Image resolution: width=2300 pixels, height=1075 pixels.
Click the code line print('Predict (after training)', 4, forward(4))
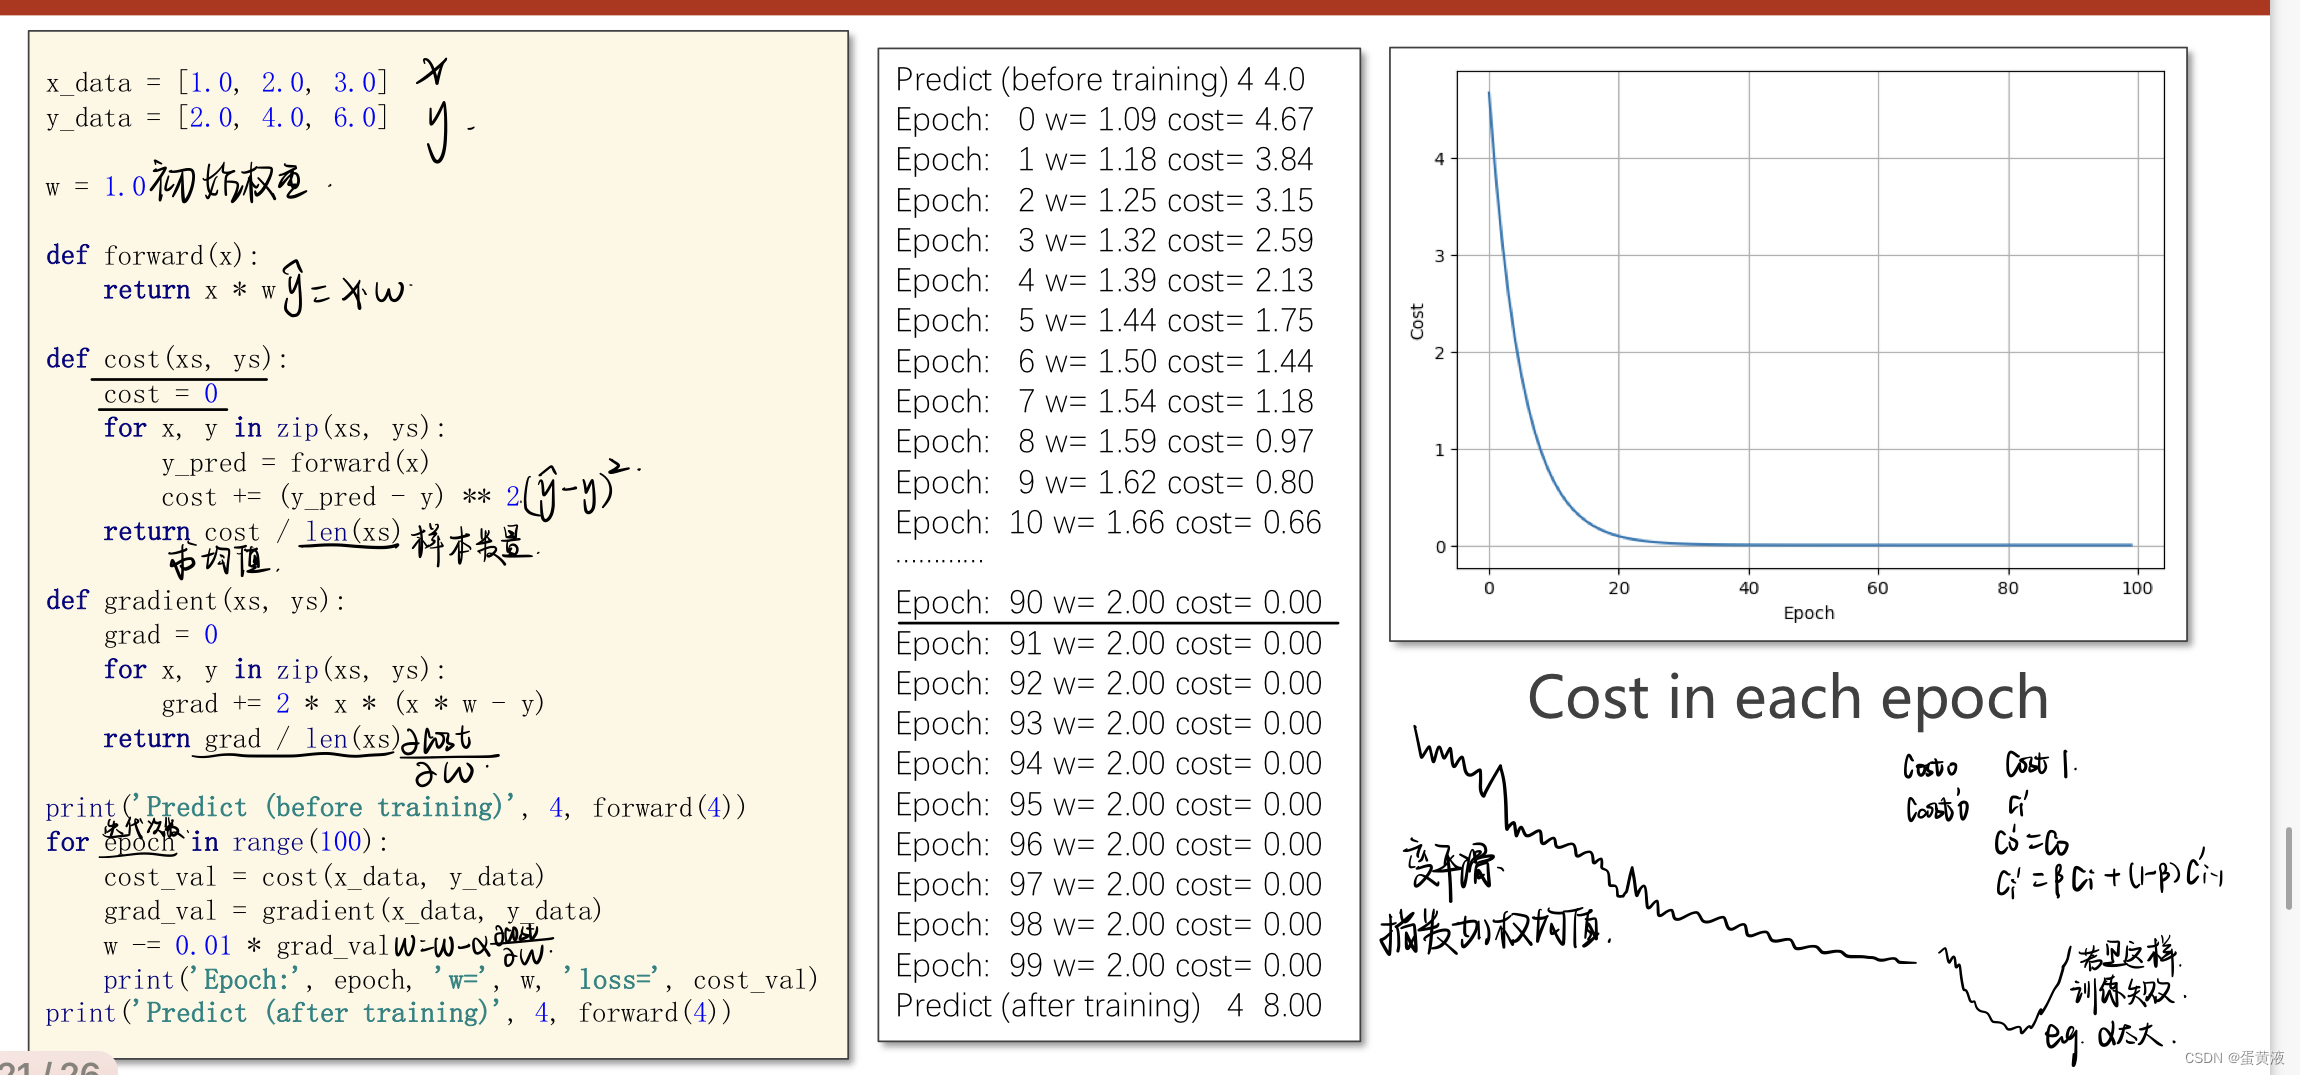pos(389,1013)
